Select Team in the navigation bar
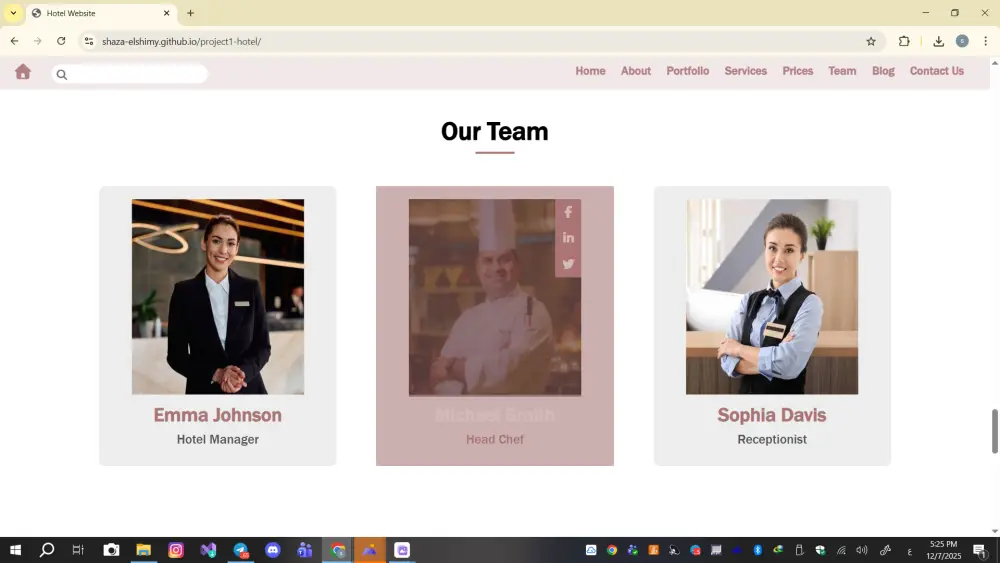The height and width of the screenshot is (563, 1000). (x=842, y=71)
